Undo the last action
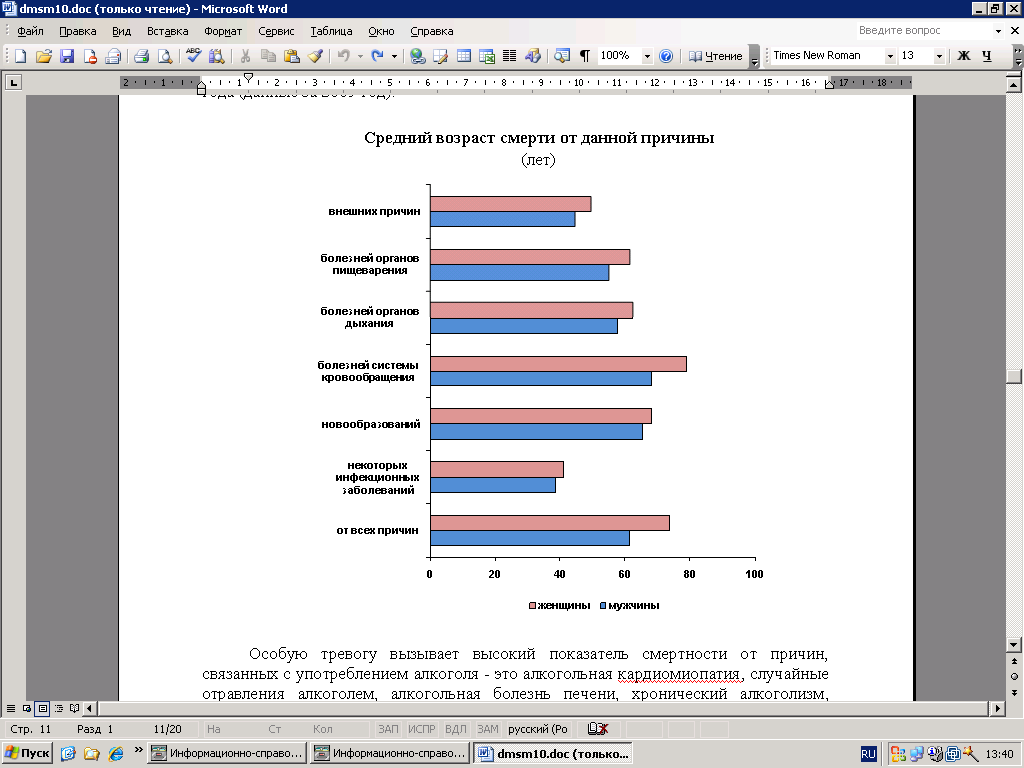 (344, 56)
